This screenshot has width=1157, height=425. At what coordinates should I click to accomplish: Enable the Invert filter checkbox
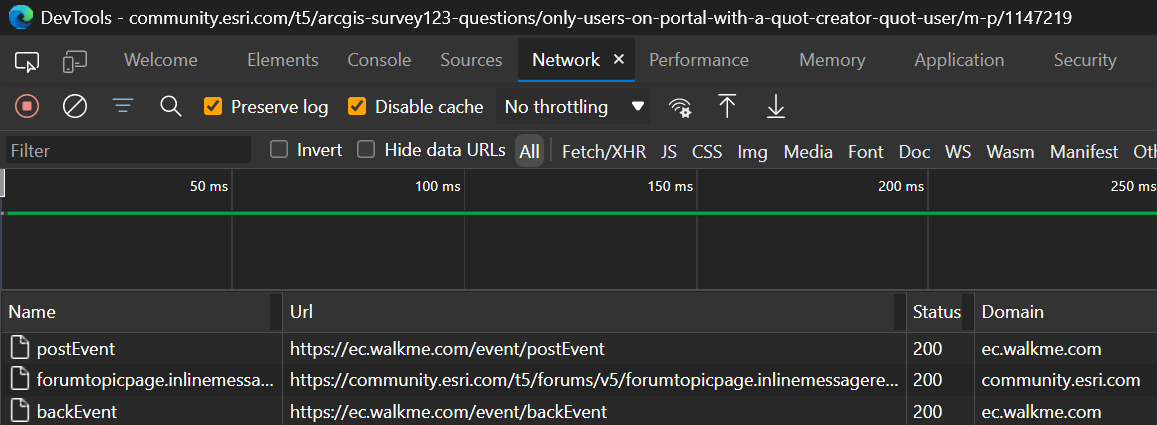[280, 150]
